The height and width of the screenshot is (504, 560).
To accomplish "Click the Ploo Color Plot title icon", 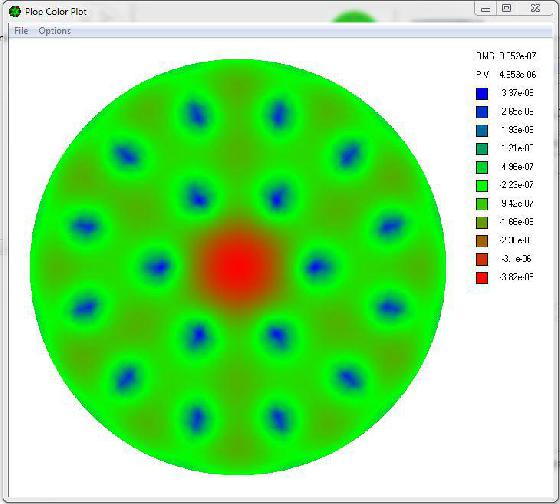I will [15, 11].
